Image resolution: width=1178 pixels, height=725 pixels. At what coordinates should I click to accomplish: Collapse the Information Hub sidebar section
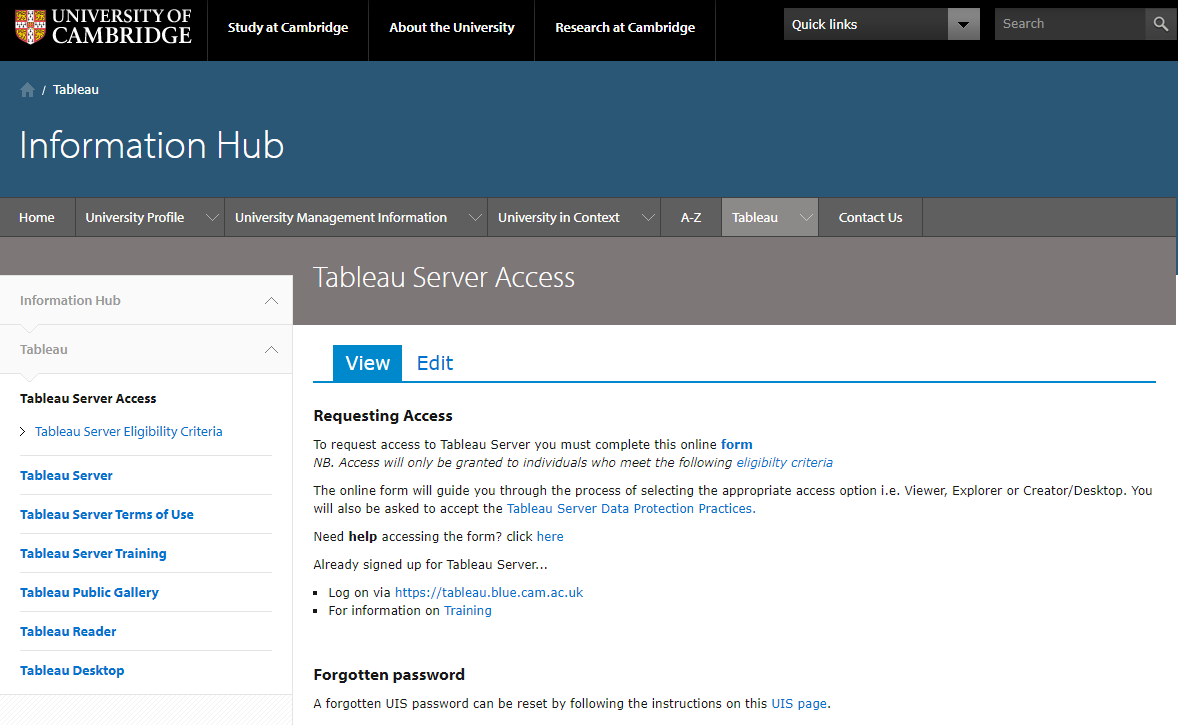(271, 301)
